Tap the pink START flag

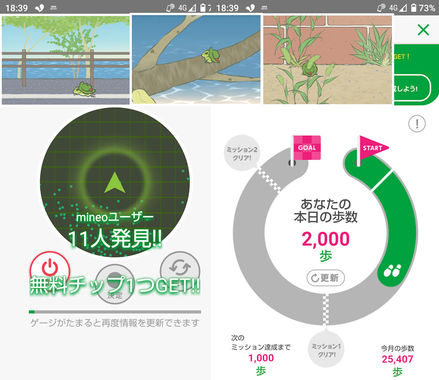click(374, 148)
